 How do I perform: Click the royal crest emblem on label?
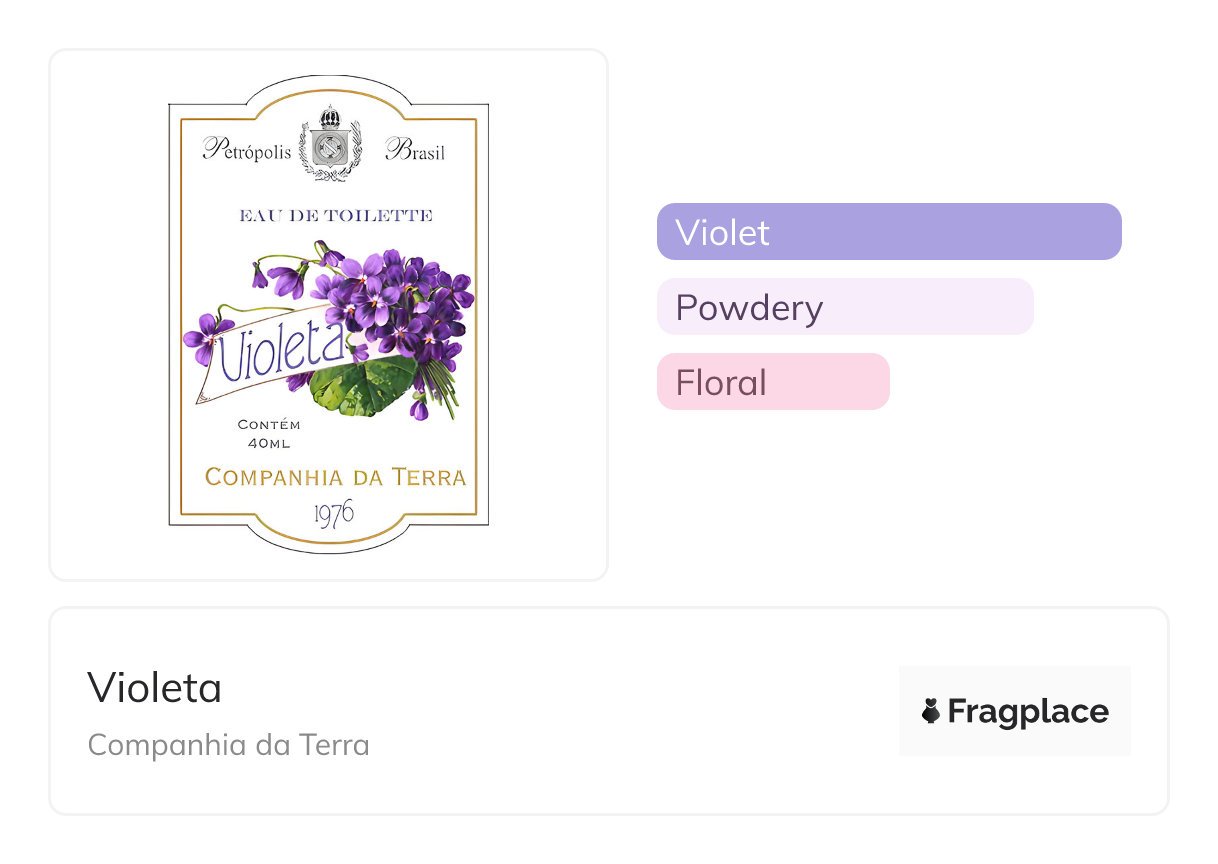pyautogui.click(x=328, y=145)
